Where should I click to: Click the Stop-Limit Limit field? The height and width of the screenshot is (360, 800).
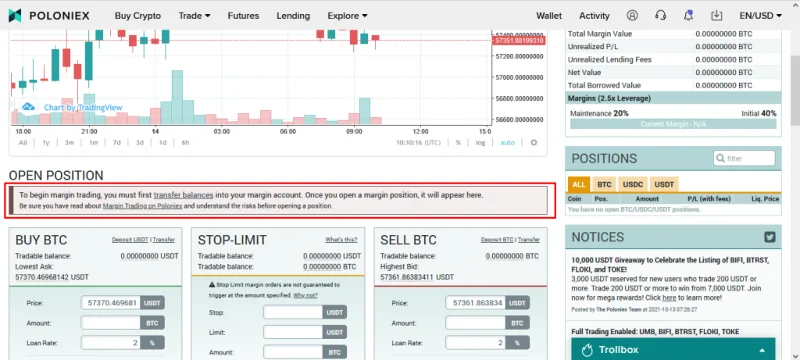pyautogui.click(x=293, y=332)
